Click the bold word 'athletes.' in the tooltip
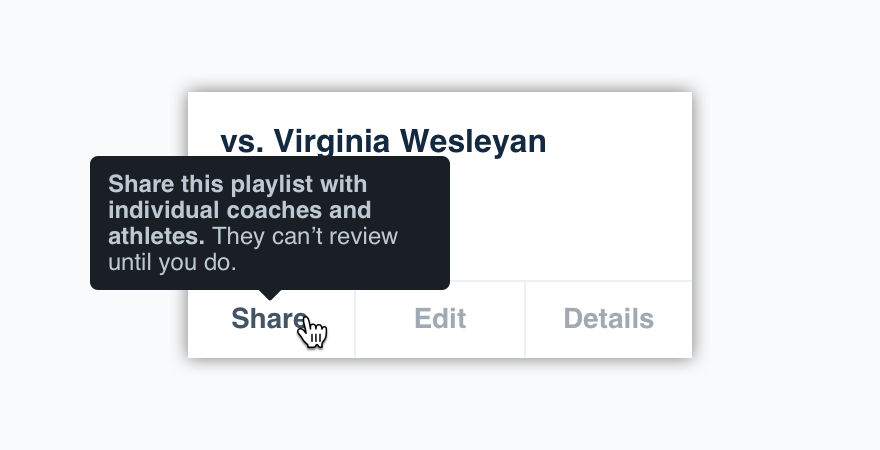Screen dimensions: 880x450 (x=156, y=236)
